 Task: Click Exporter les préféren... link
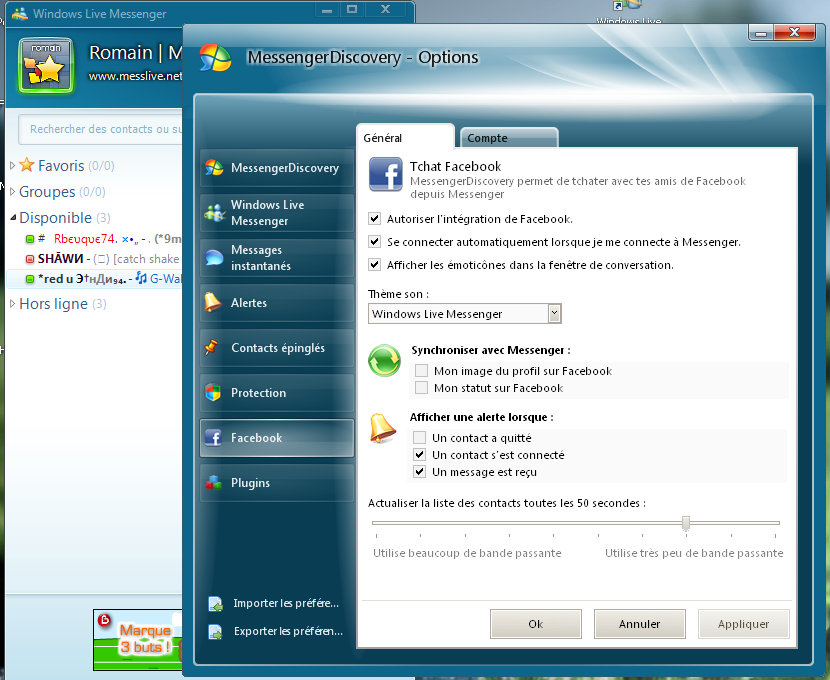(288, 631)
